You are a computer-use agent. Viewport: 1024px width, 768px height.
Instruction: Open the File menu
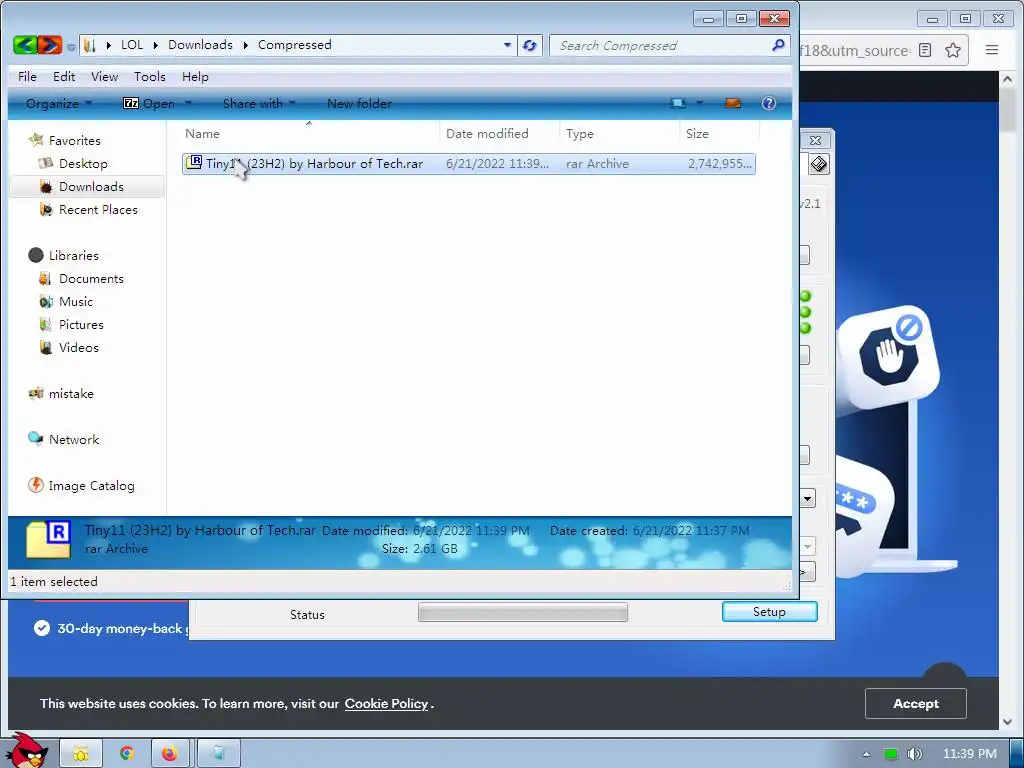click(27, 77)
